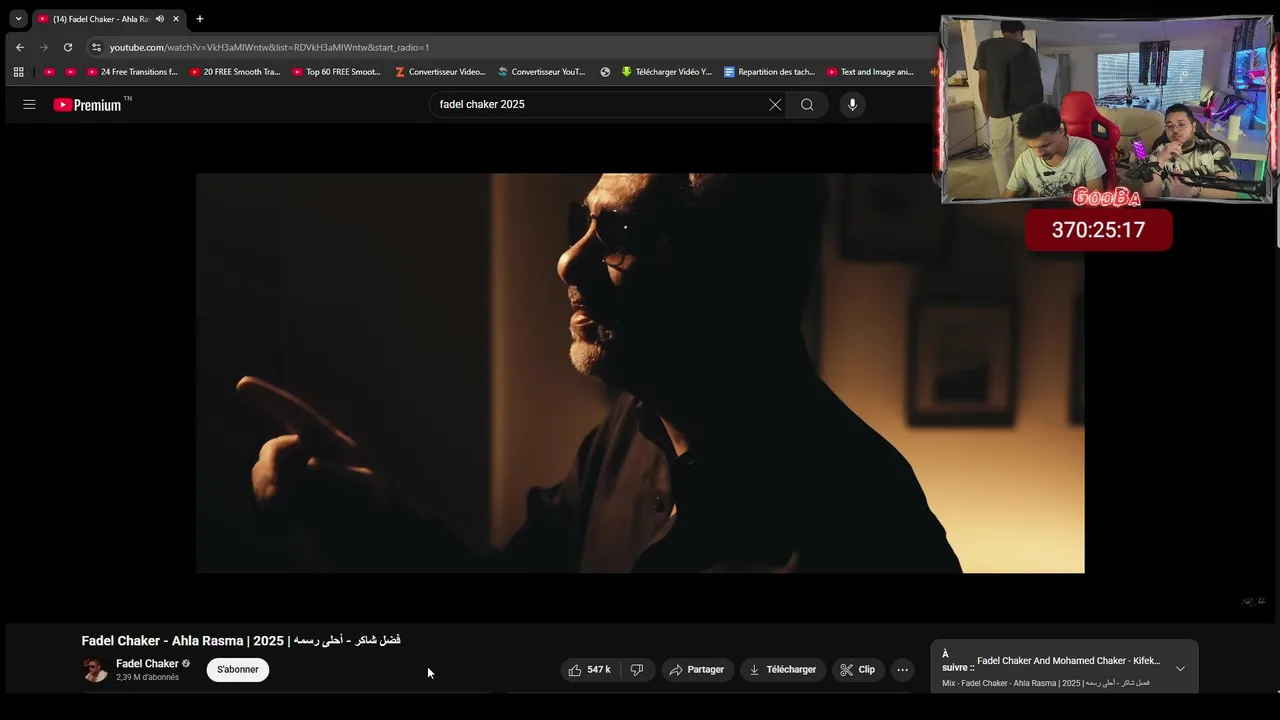
Task: Click the video title Fadel Chaker - Ahla Rasma
Action: pos(241,640)
